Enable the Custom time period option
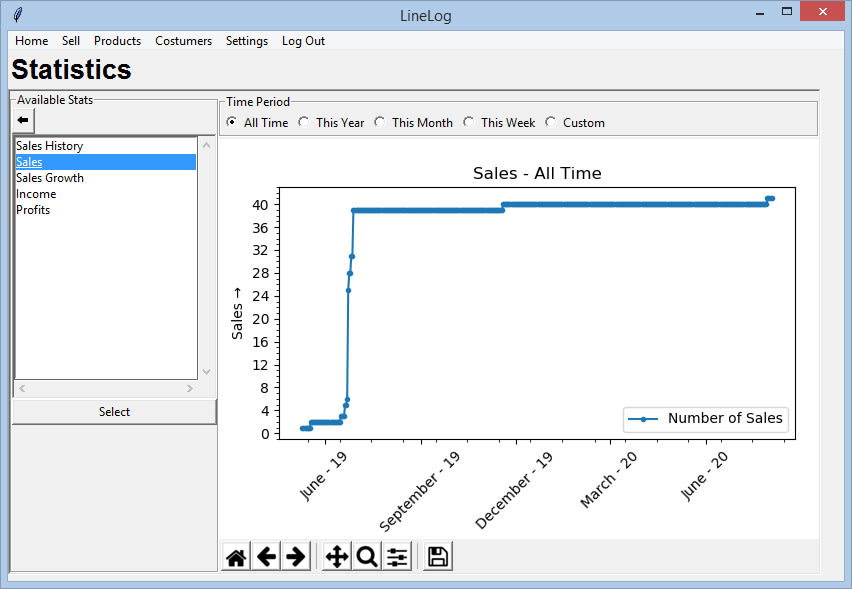Viewport: 852px width, 589px height. 551,123
